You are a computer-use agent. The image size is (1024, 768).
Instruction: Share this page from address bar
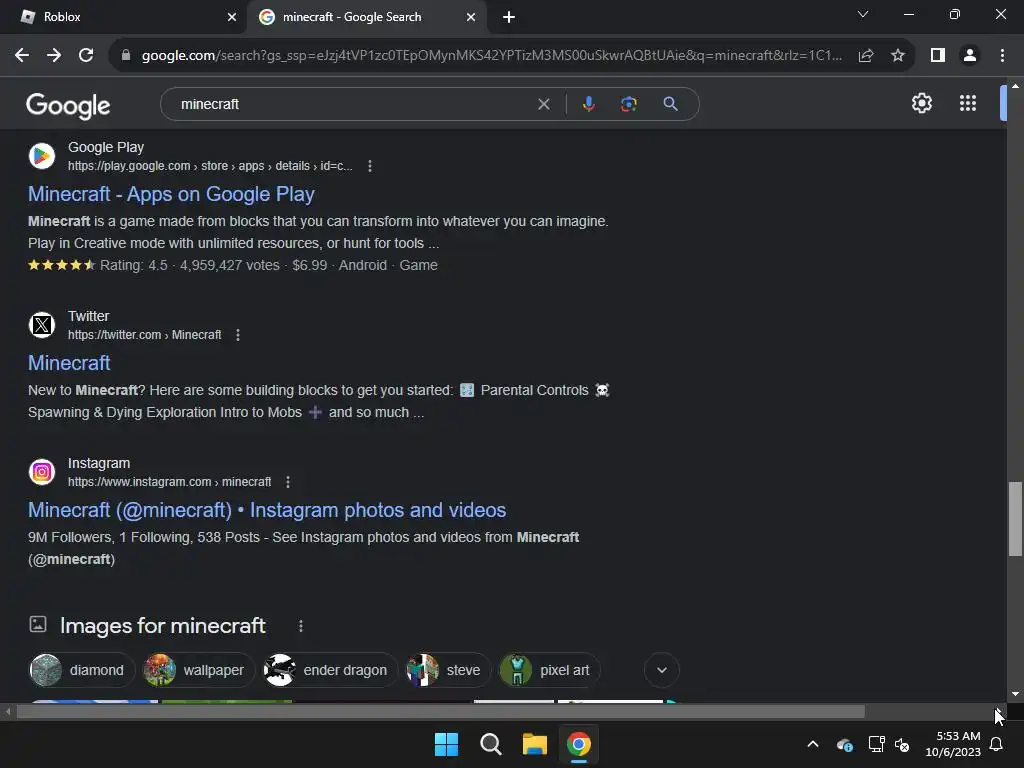(866, 56)
